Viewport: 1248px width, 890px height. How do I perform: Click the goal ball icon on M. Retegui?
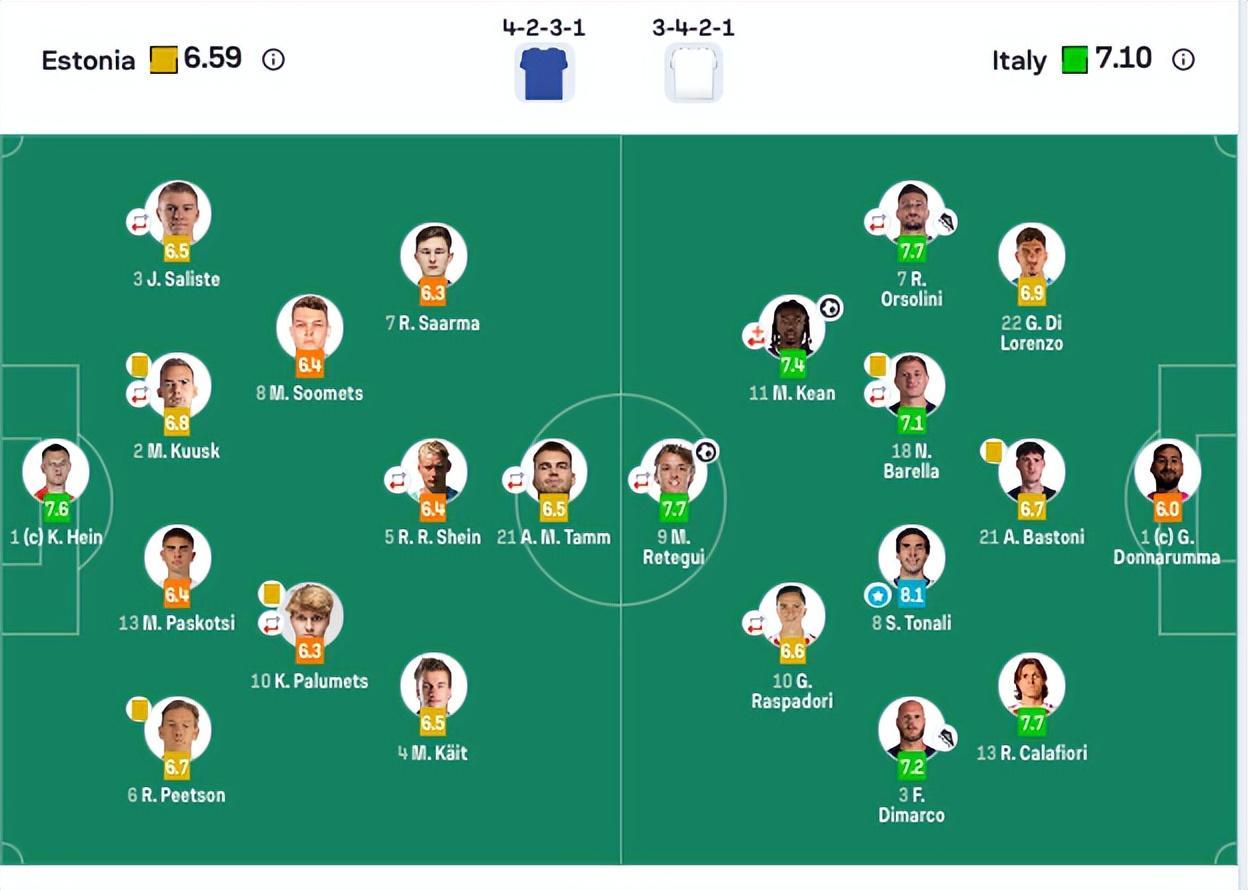coord(706,452)
